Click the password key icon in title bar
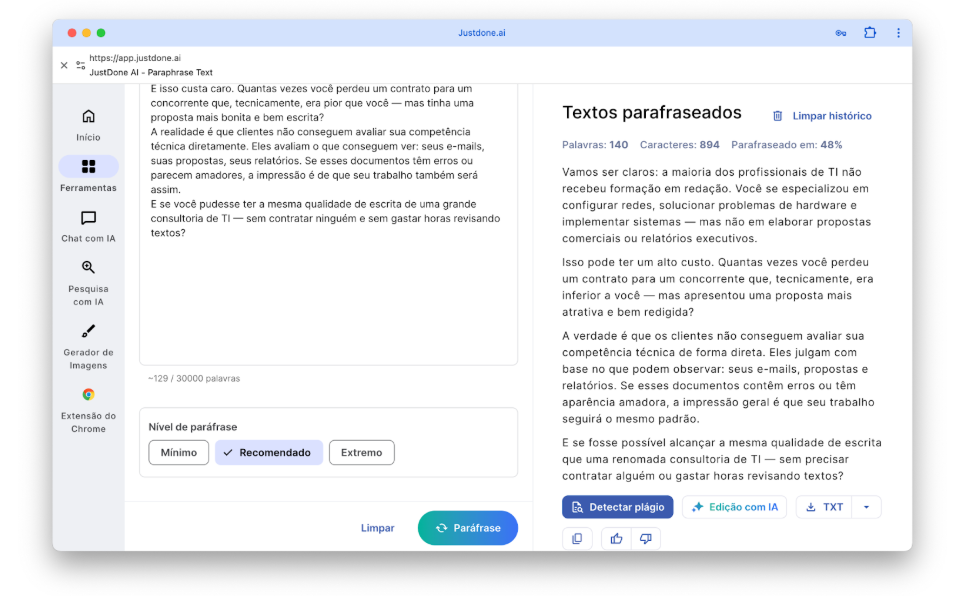The height and width of the screenshot is (596, 970). pyautogui.click(x=840, y=33)
